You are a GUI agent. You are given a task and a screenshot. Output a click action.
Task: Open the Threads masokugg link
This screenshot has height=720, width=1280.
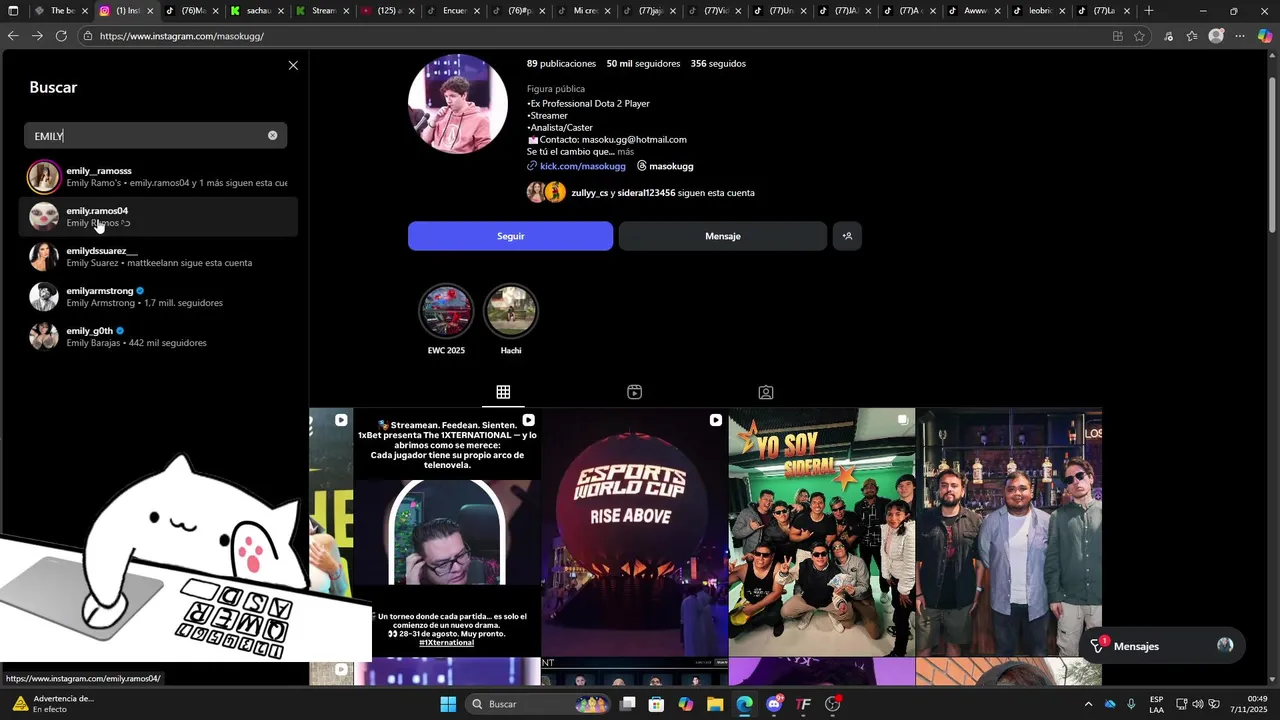pyautogui.click(x=665, y=166)
